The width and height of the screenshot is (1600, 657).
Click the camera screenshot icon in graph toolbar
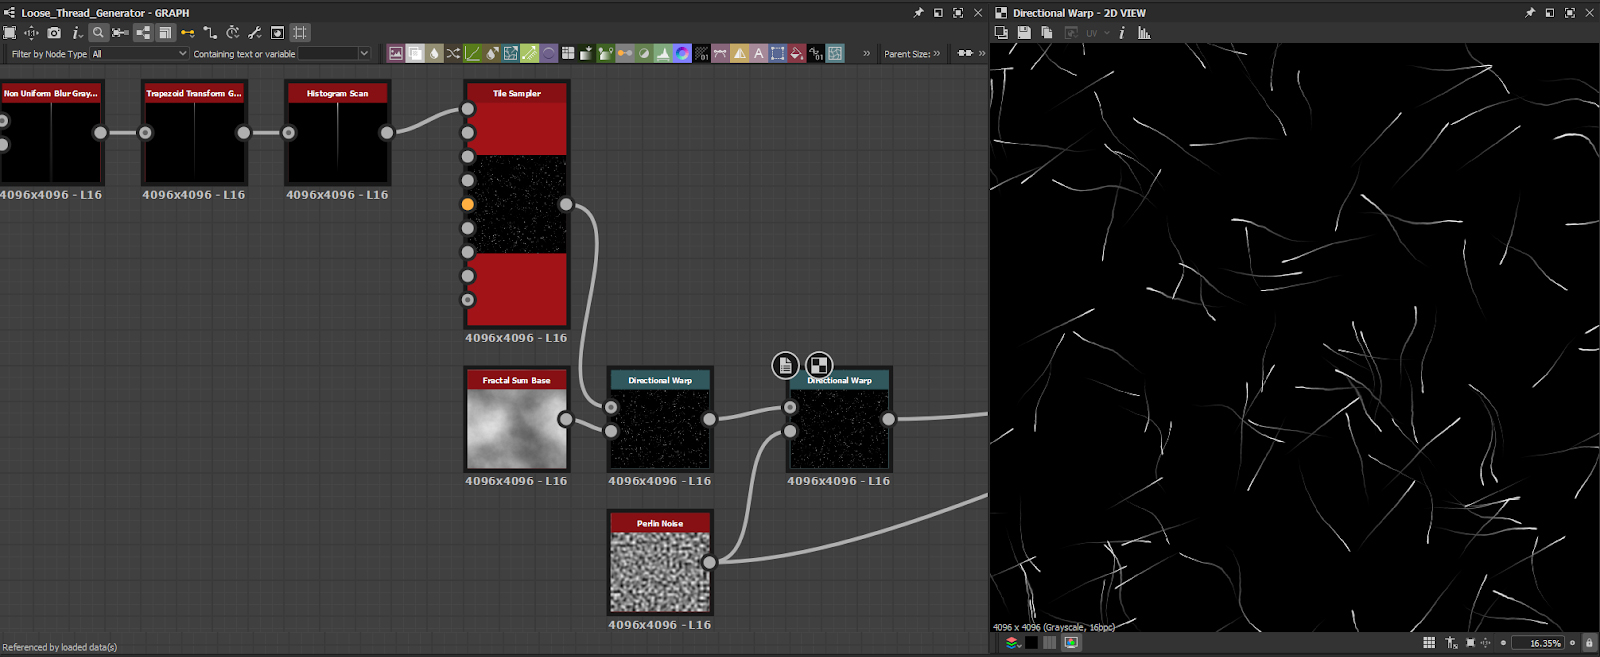[54, 33]
